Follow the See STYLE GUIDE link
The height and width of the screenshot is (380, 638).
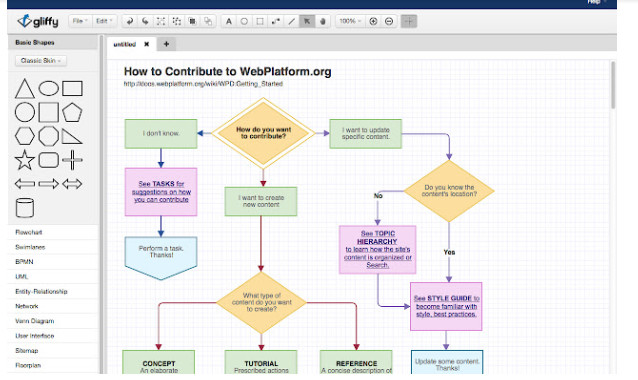tap(446, 306)
